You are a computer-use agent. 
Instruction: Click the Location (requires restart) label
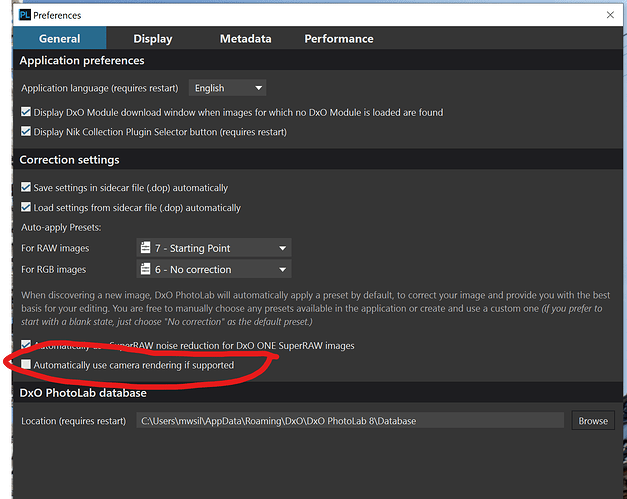[74, 421]
